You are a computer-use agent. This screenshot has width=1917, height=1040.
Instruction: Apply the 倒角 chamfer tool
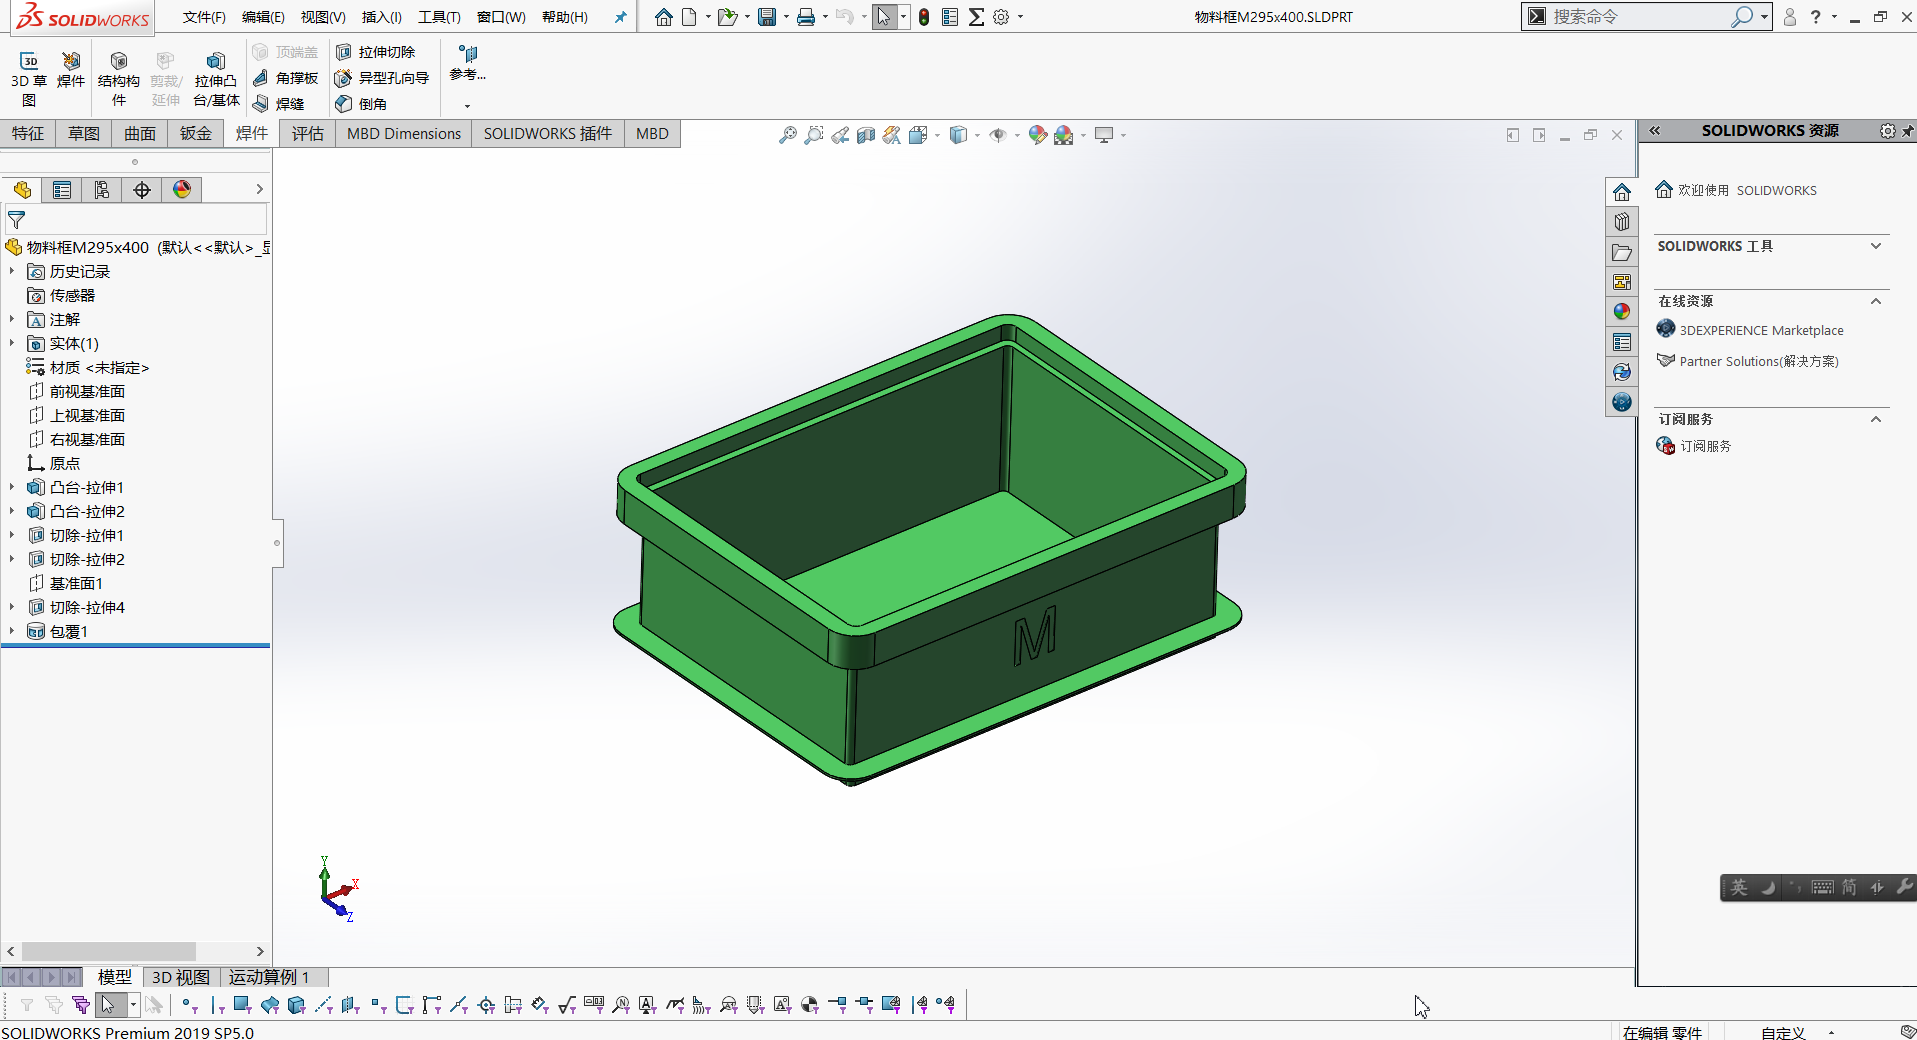click(x=361, y=104)
